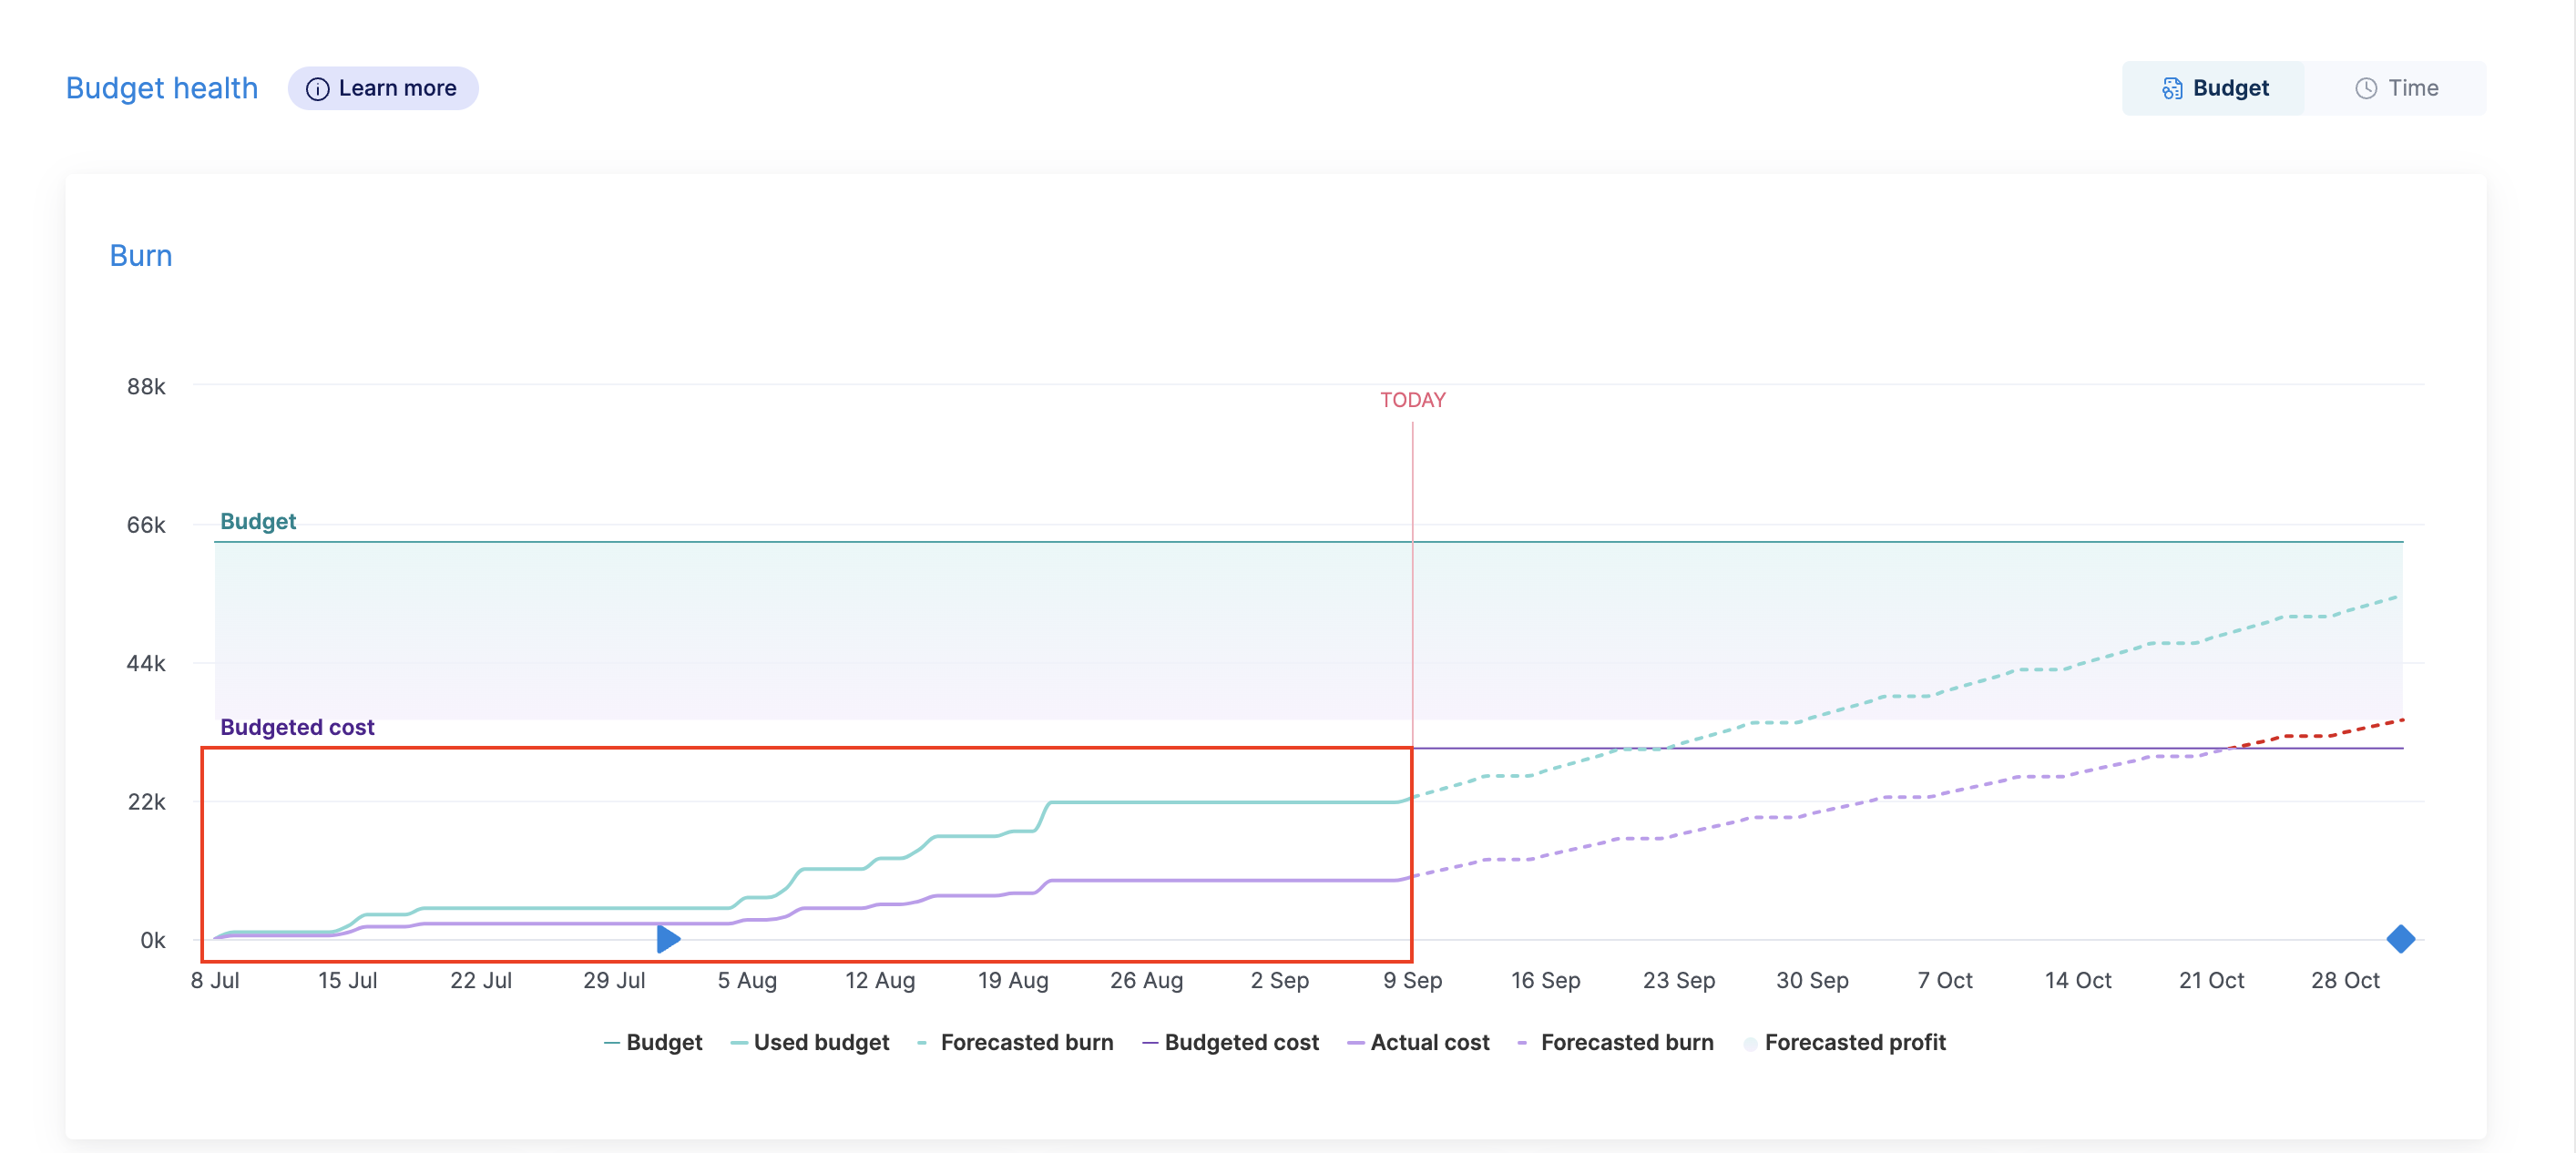2576x1153 pixels.
Task: Toggle the Budget legend entry
Action: 653,1042
